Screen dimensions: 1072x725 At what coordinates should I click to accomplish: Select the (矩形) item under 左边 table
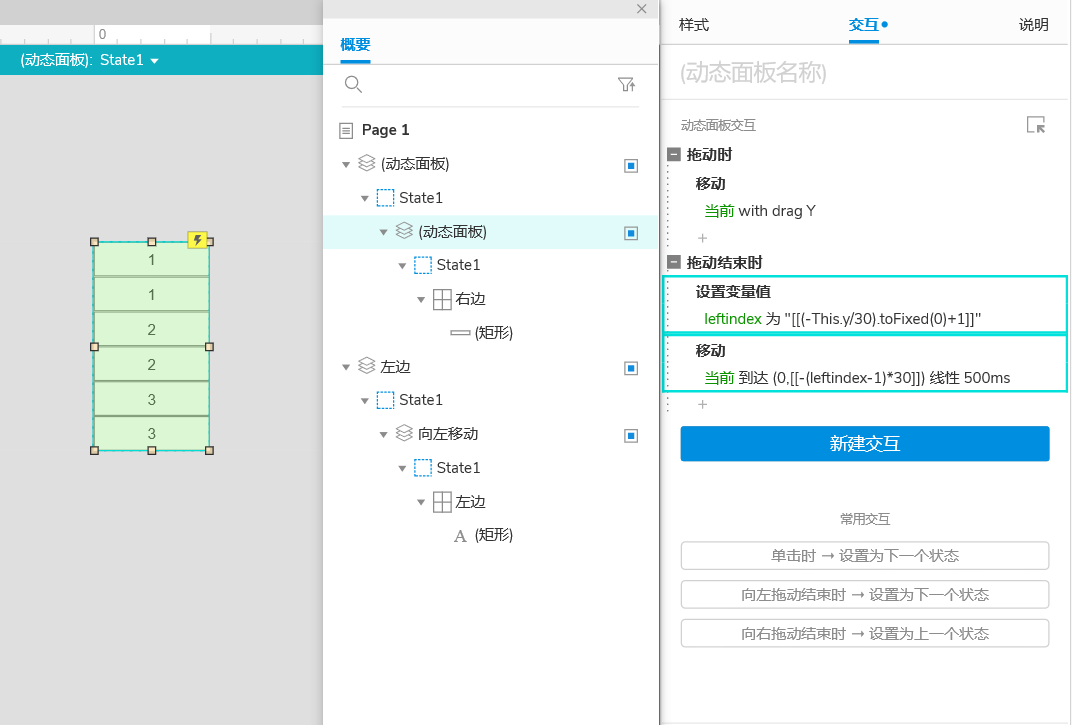(494, 535)
